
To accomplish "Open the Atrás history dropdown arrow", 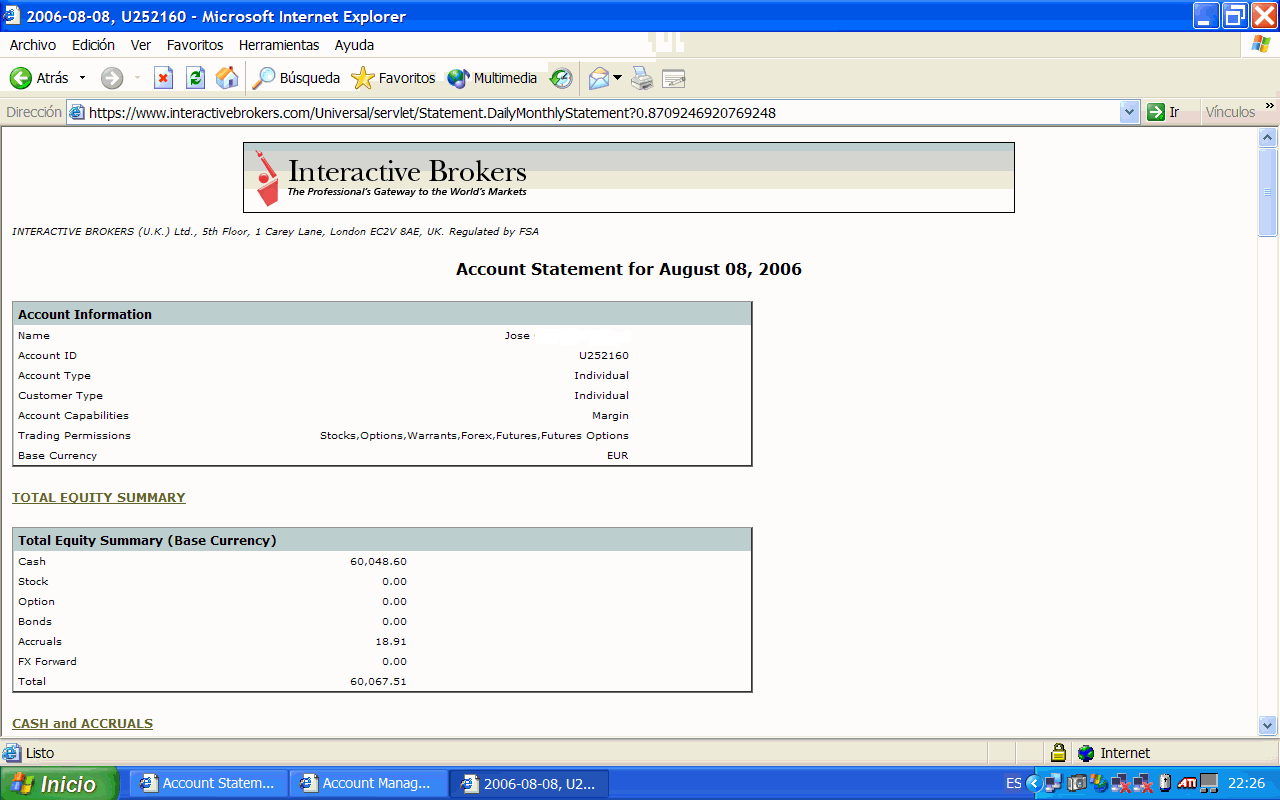I will pyautogui.click(x=82, y=78).
